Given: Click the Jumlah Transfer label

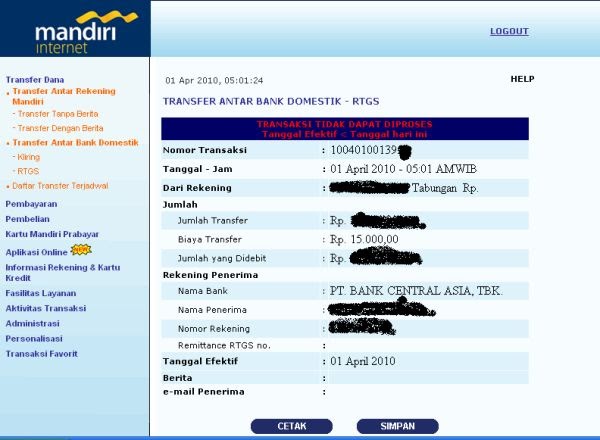Looking at the screenshot, I should [x=213, y=220].
